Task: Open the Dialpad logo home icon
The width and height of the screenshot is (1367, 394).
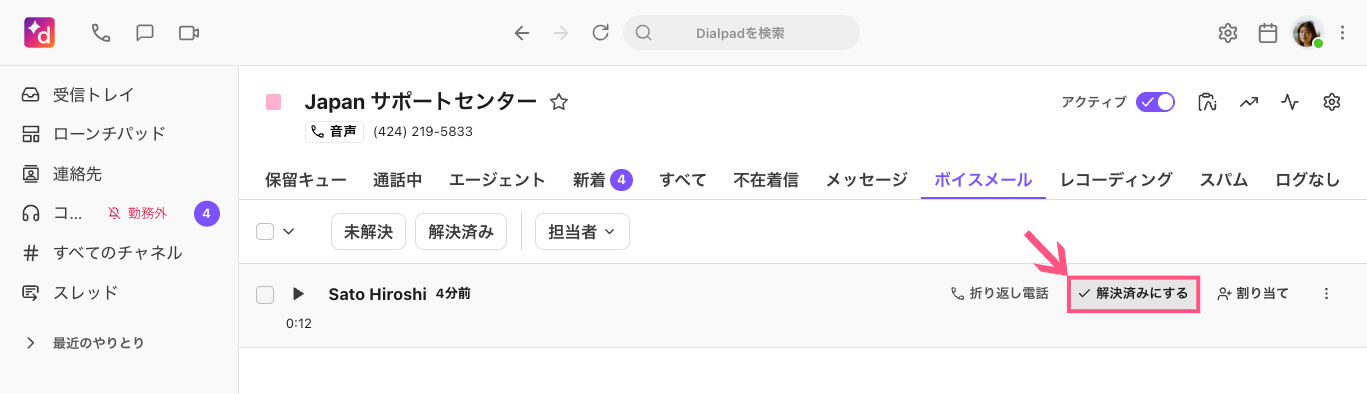Action: 40,33
